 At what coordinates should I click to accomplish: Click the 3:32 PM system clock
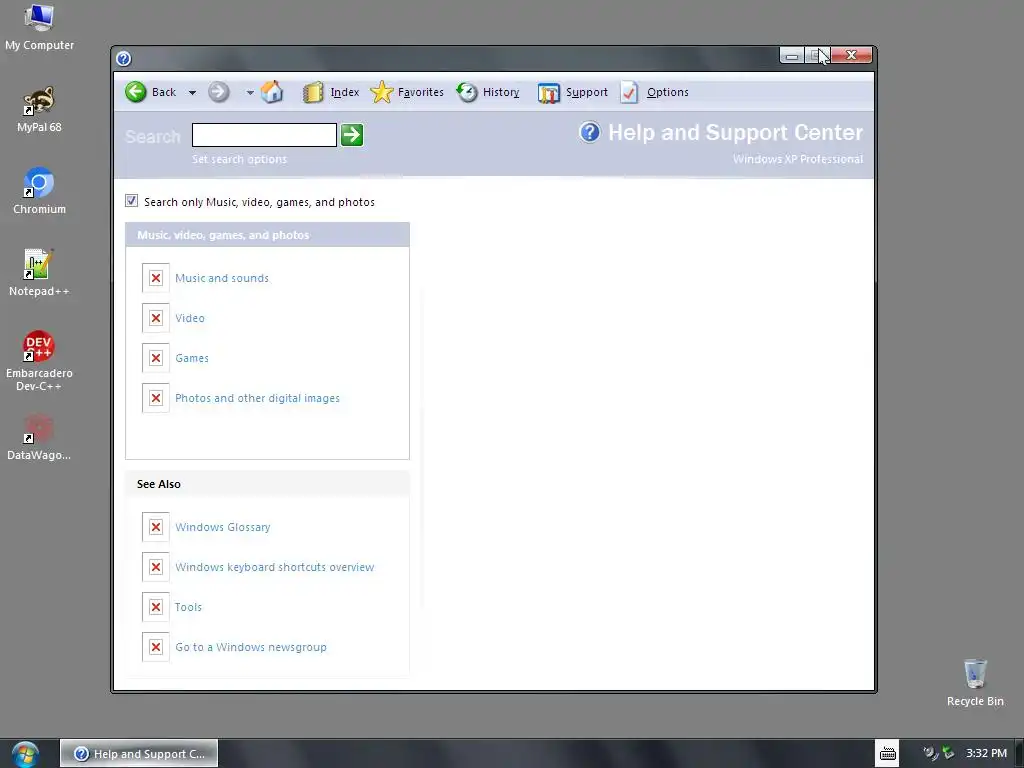pyautogui.click(x=986, y=754)
